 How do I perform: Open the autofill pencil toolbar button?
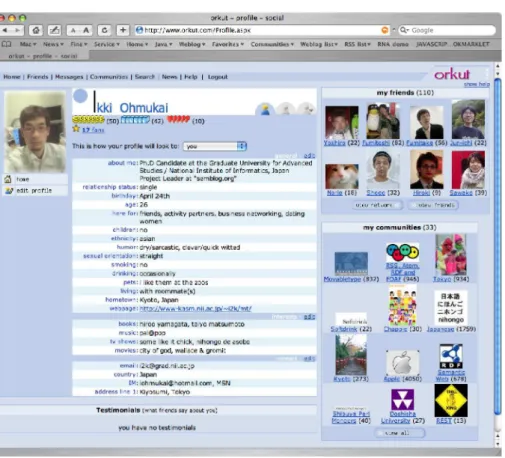tap(54, 30)
